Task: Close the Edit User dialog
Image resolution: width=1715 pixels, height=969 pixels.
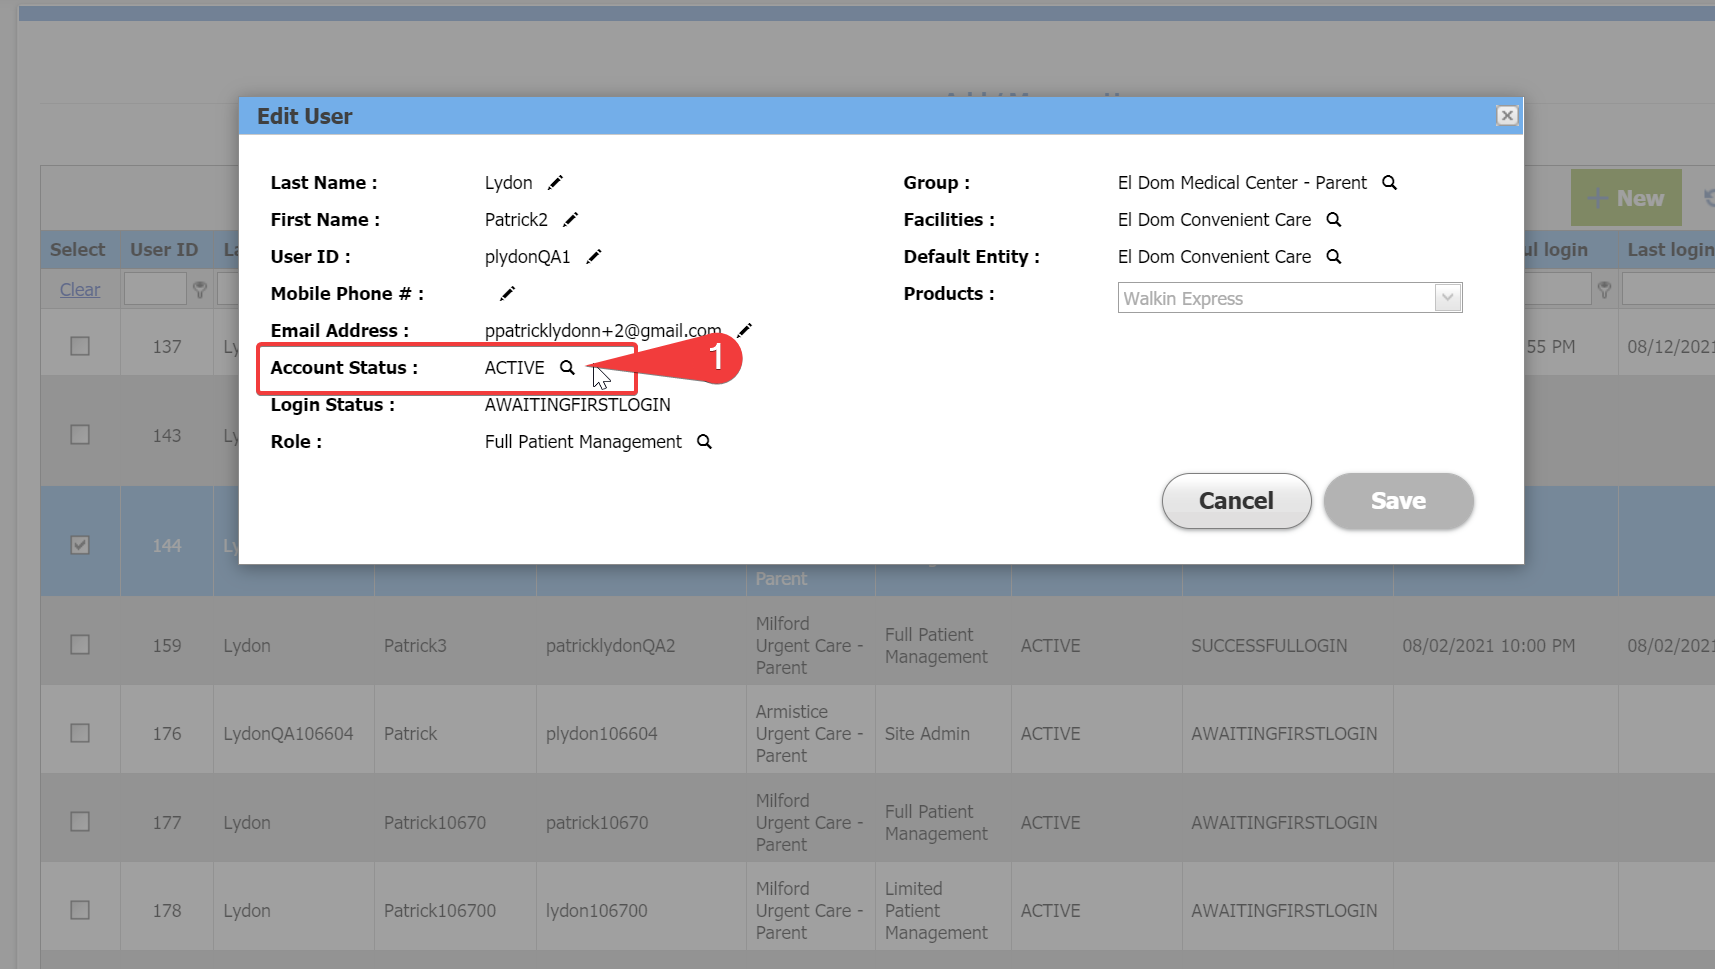Action: click(x=1506, y=116)
